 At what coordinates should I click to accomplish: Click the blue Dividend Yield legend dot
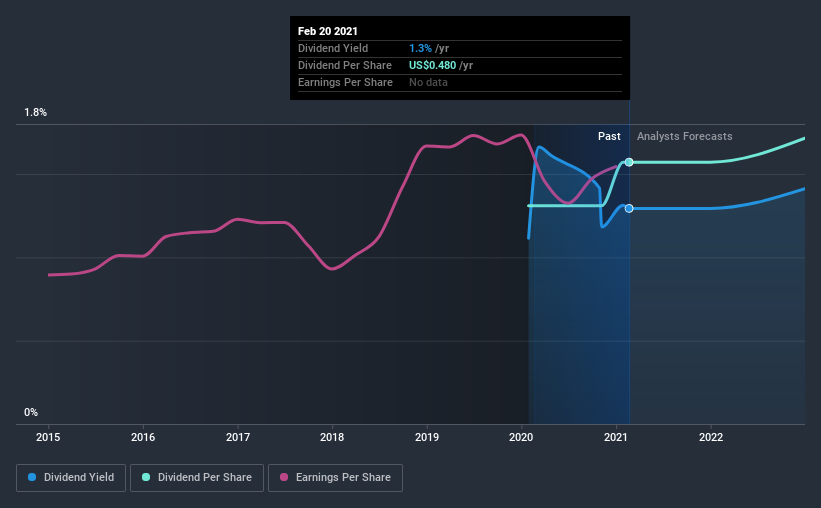pyautogui.click(x=32, y=477)
